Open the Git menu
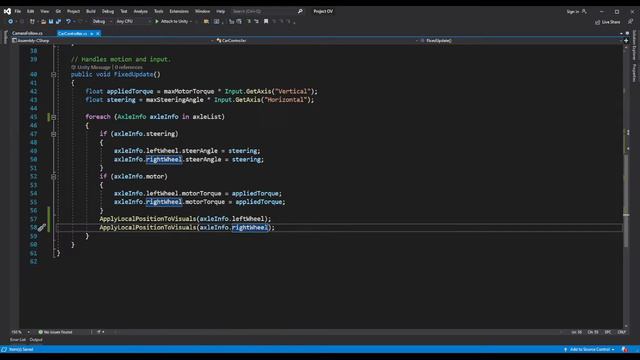 (x=58, y=11)
